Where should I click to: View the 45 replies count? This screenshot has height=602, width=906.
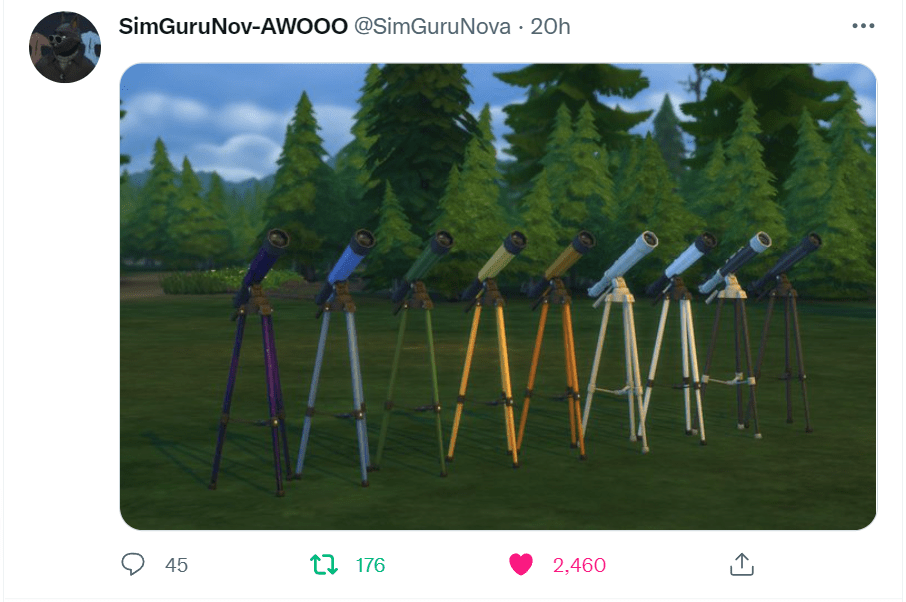[x=176, y=565]
